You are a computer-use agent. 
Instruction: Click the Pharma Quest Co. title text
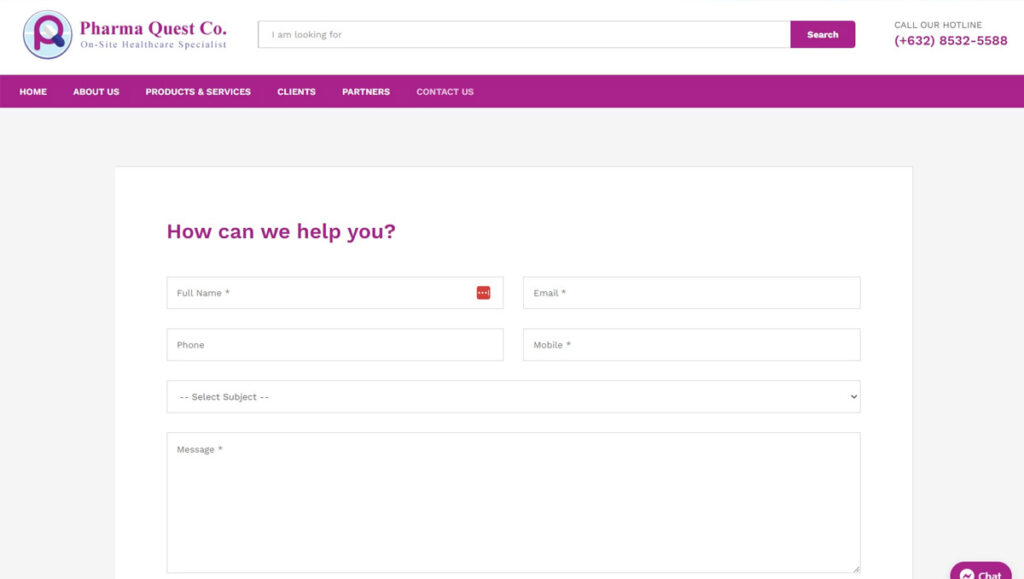point(153,28)
